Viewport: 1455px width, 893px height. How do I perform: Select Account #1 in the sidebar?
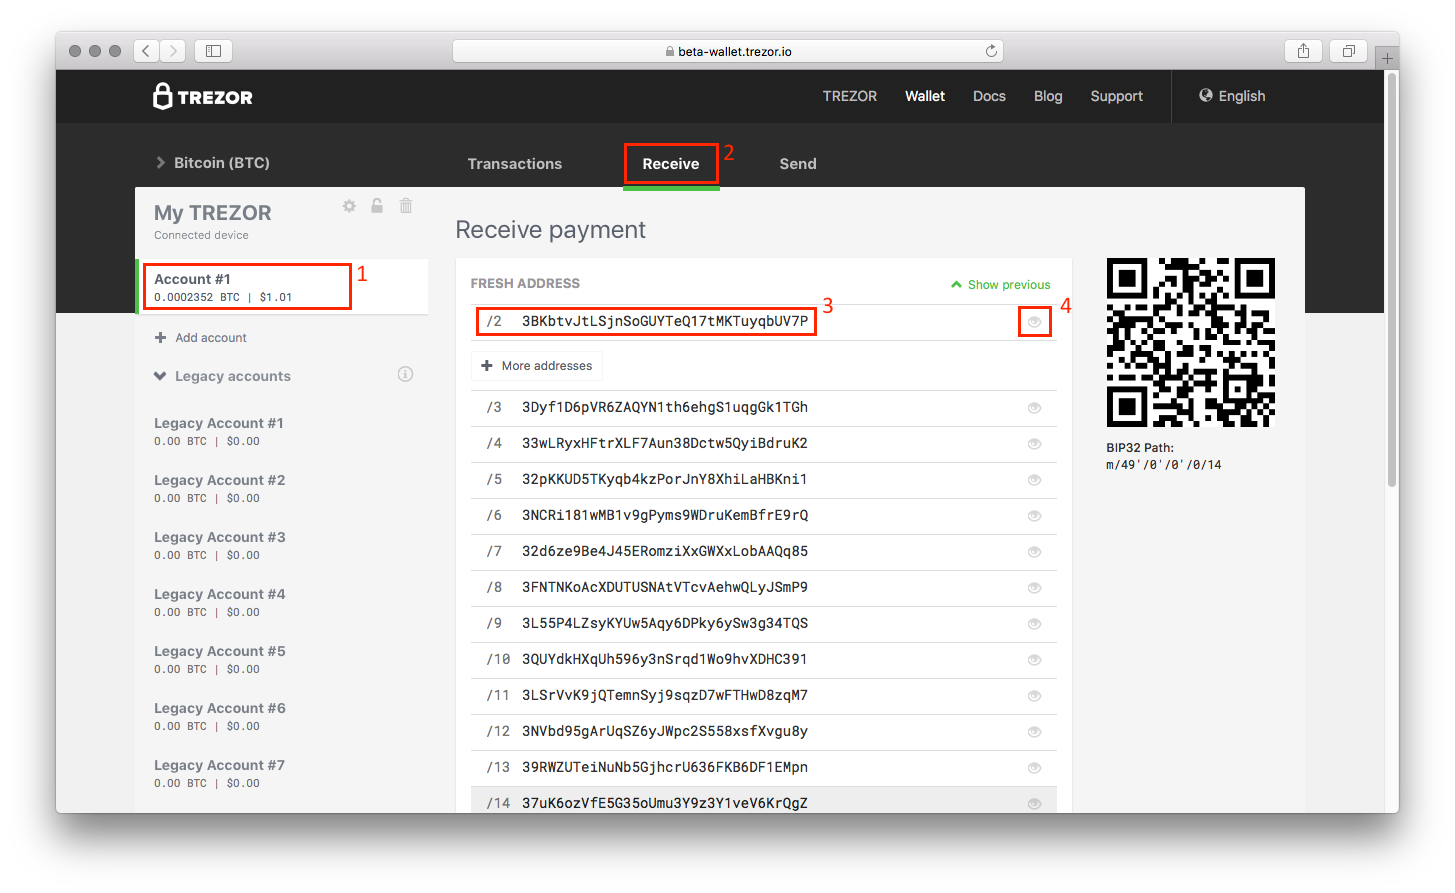283,287
